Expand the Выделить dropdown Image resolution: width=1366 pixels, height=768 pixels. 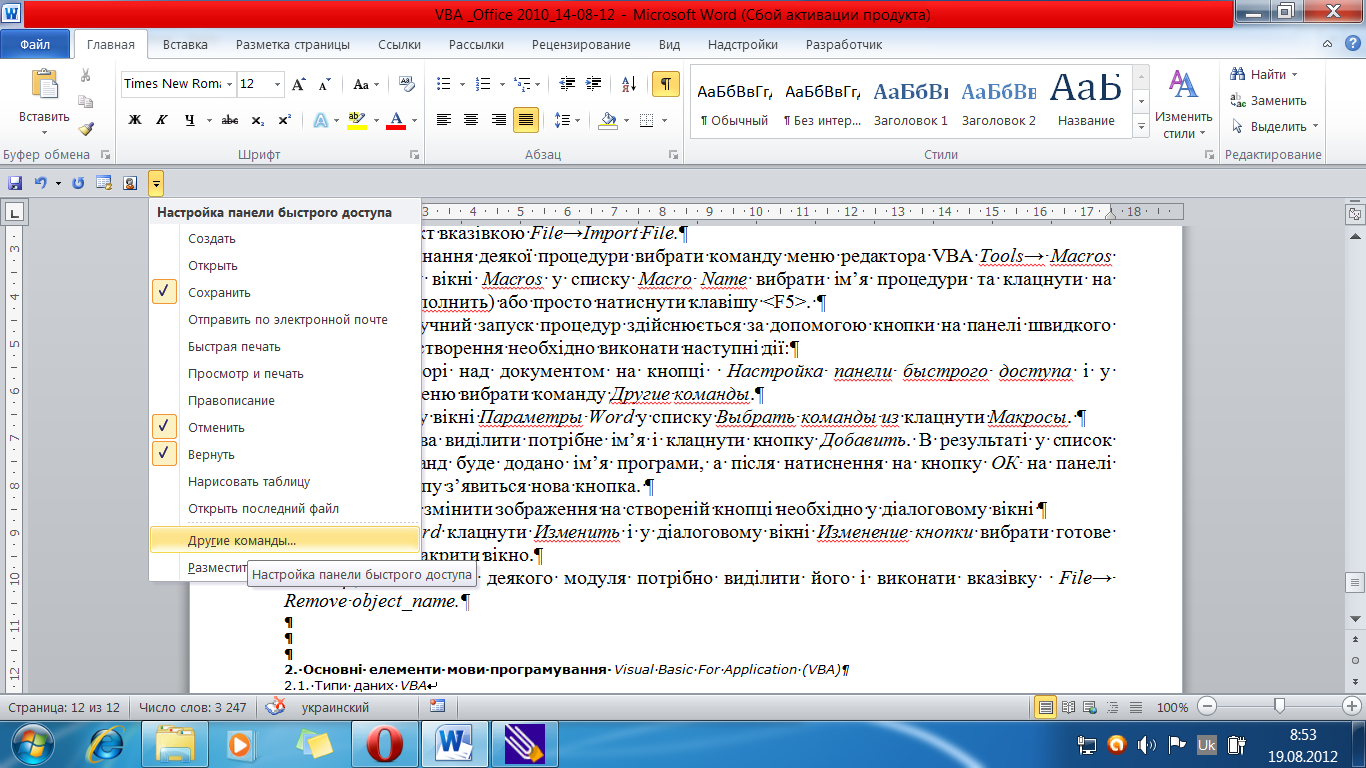(1315, 127)
